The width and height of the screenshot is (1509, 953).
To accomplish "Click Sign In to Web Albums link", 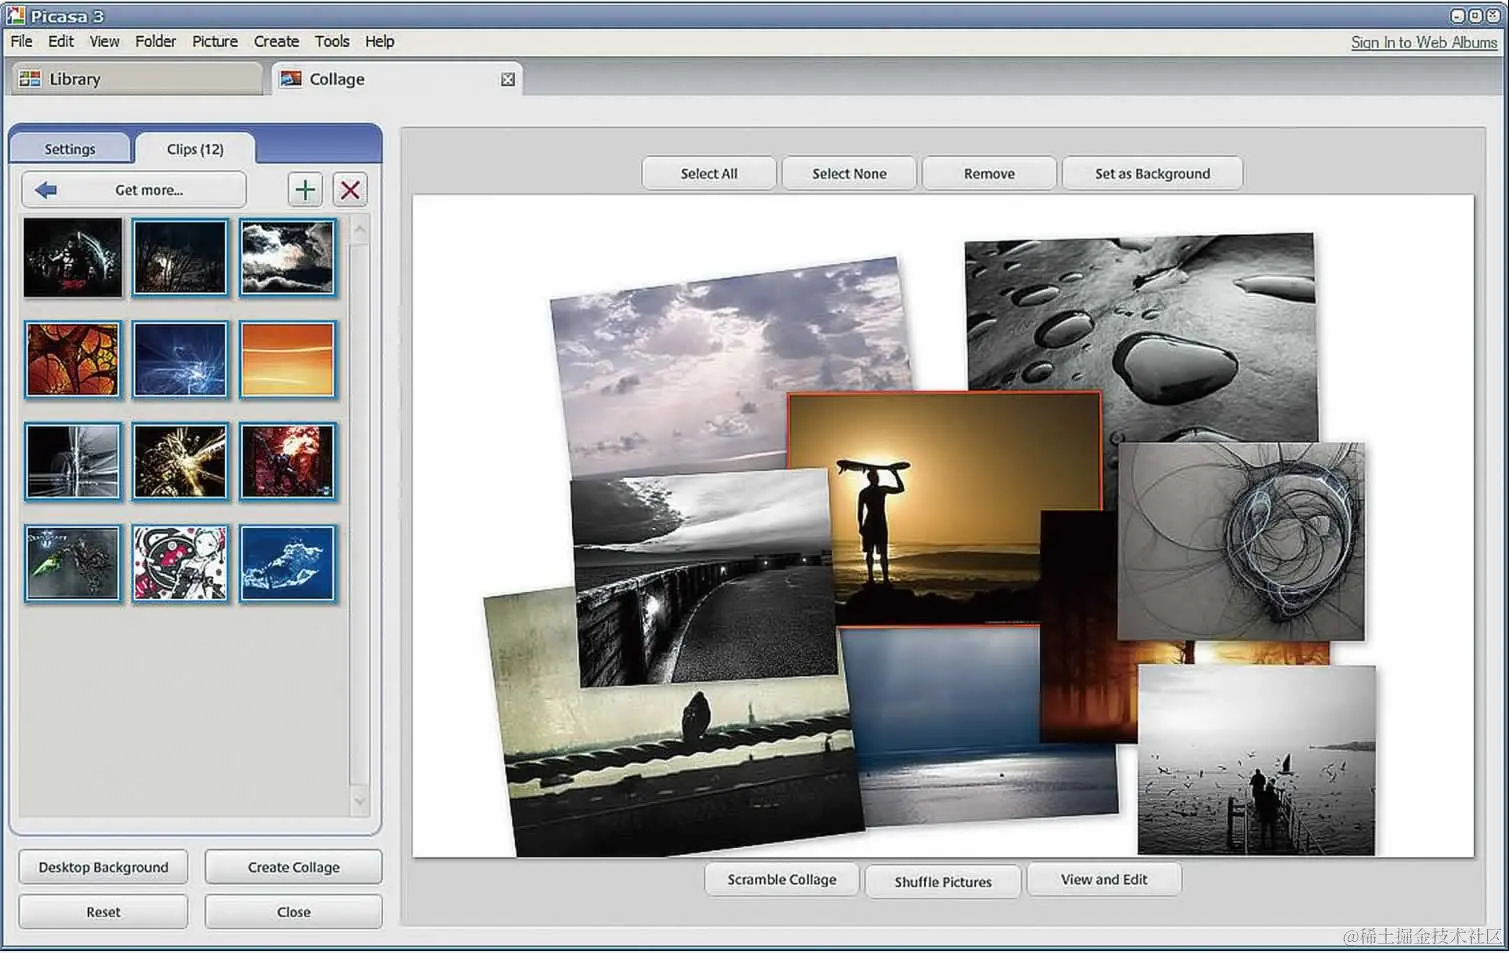I will [1423, 42].
